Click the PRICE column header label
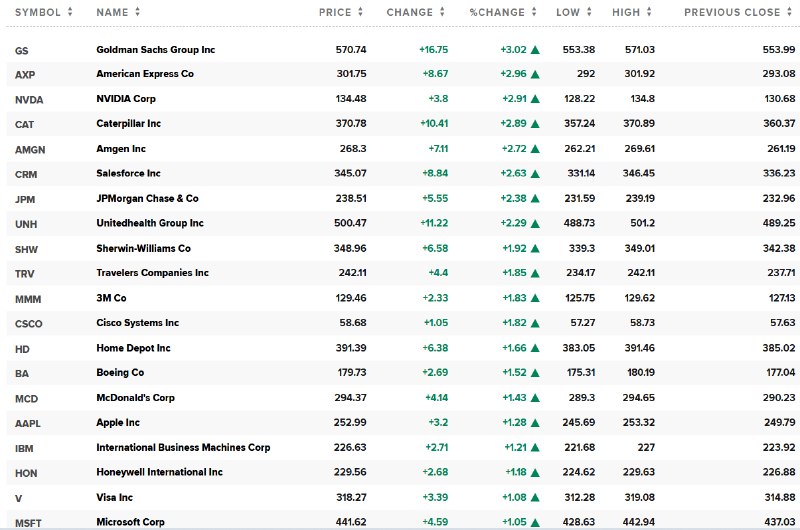The height and width of the screenshot is (530, 800). point(335,12)
